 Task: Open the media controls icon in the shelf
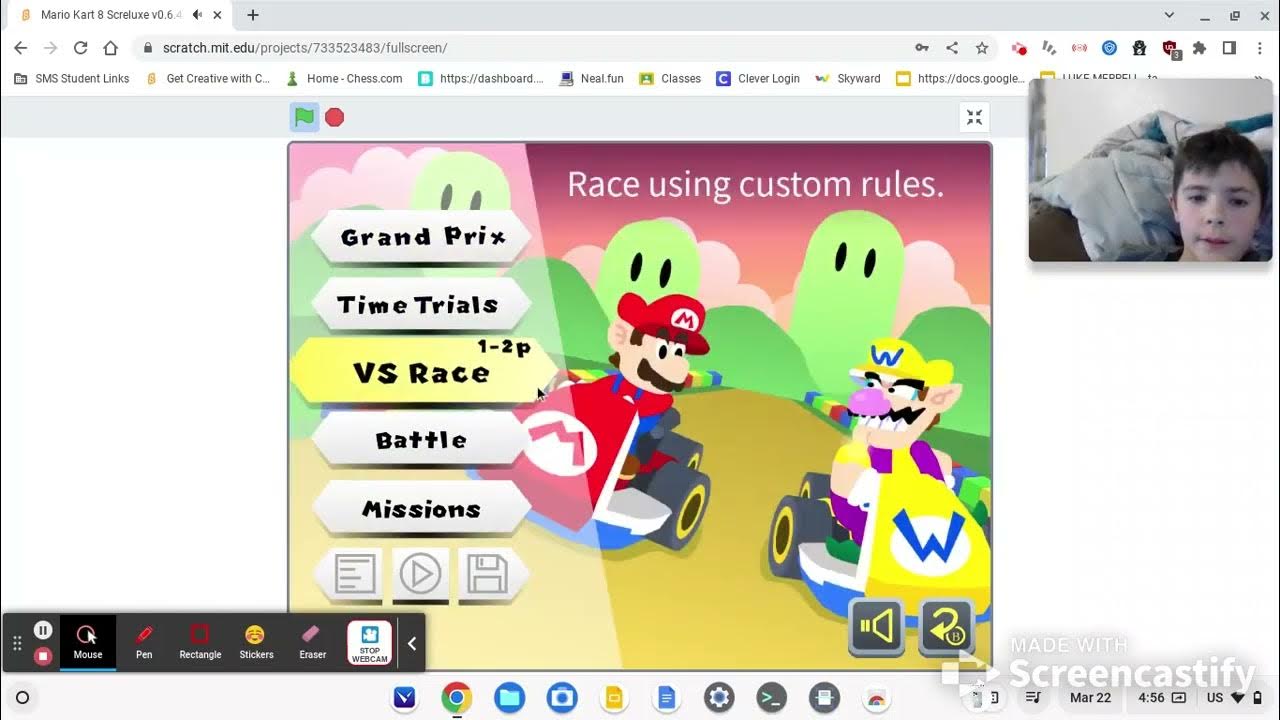coord(1034,697)
